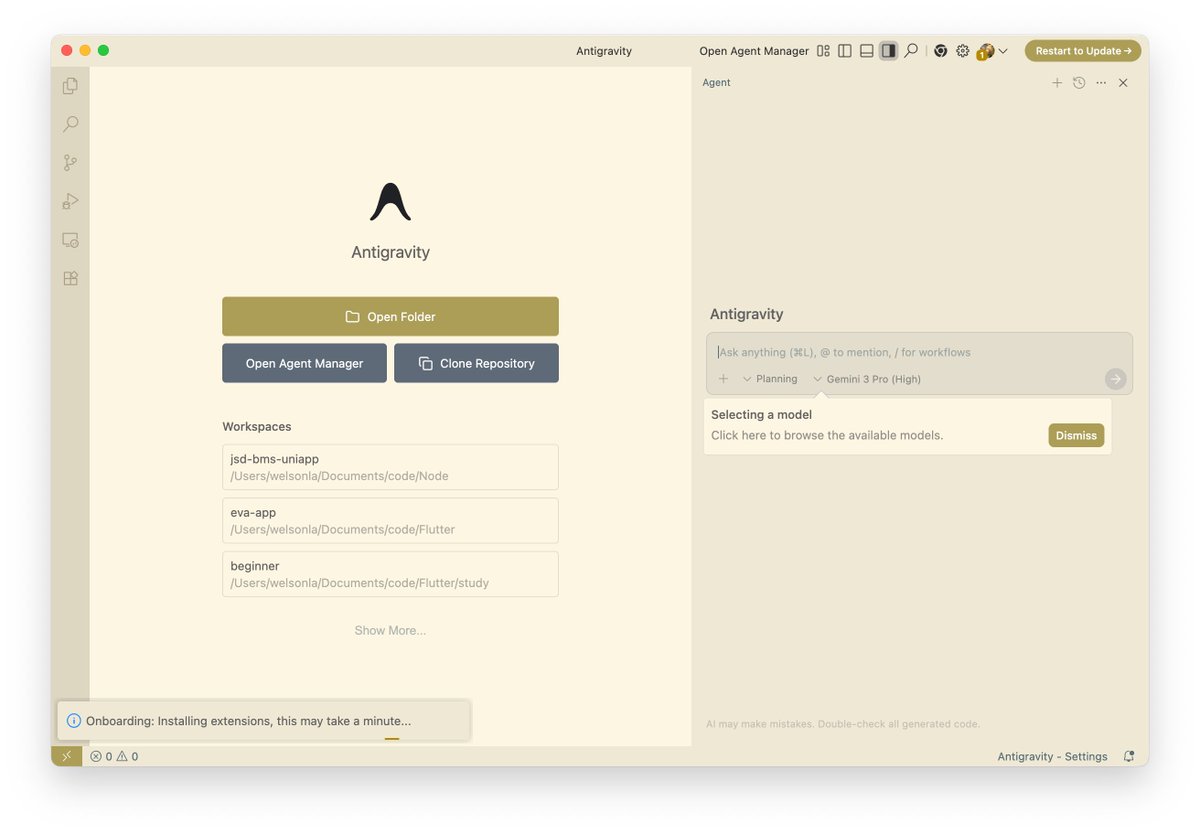Toggle the bottom panel layout
This screenshot has width=1200, height=834.
point(866,51)
